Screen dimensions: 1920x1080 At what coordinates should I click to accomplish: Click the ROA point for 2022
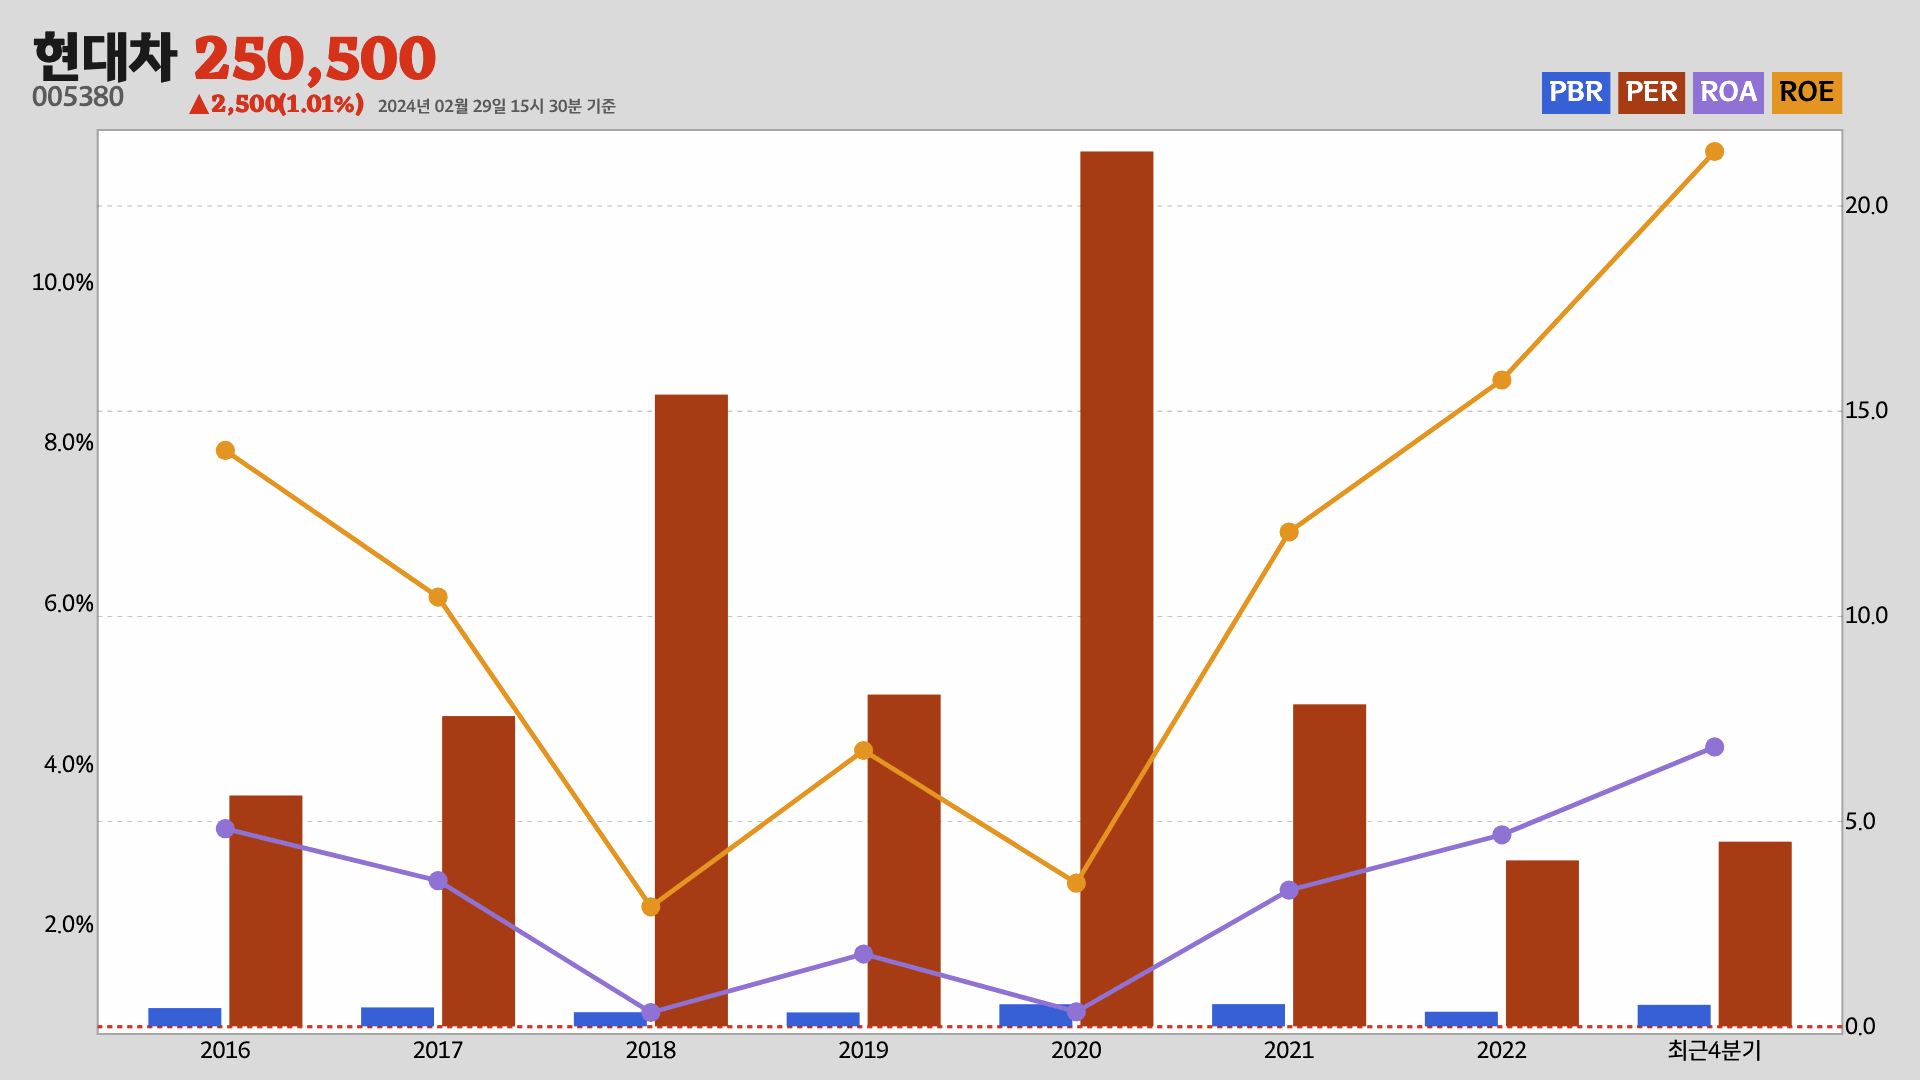1502,835
